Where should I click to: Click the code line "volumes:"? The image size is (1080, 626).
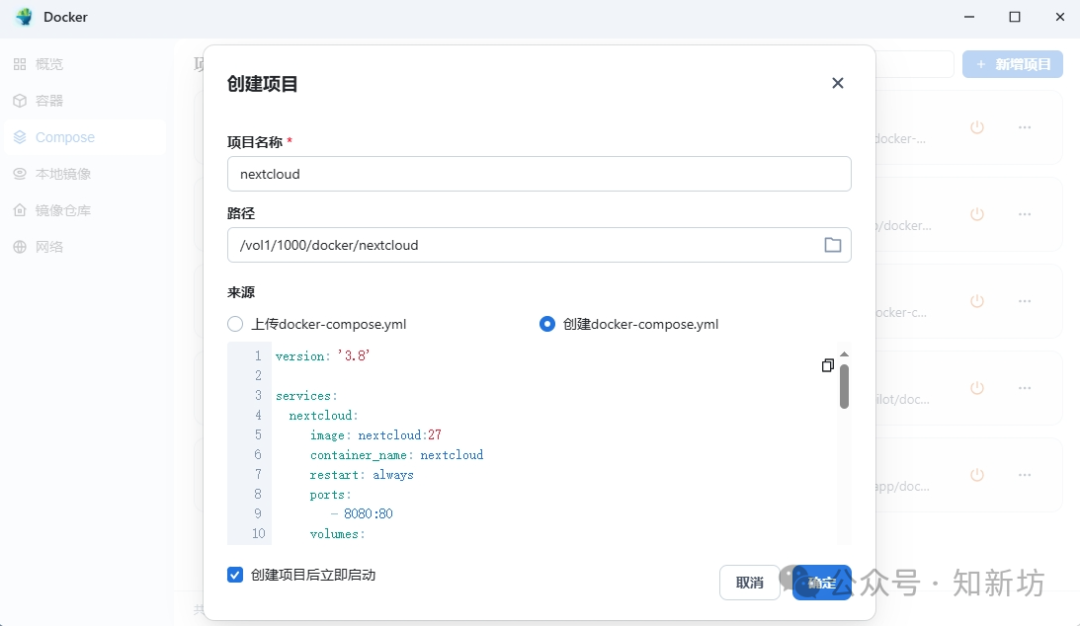[338, 534]
